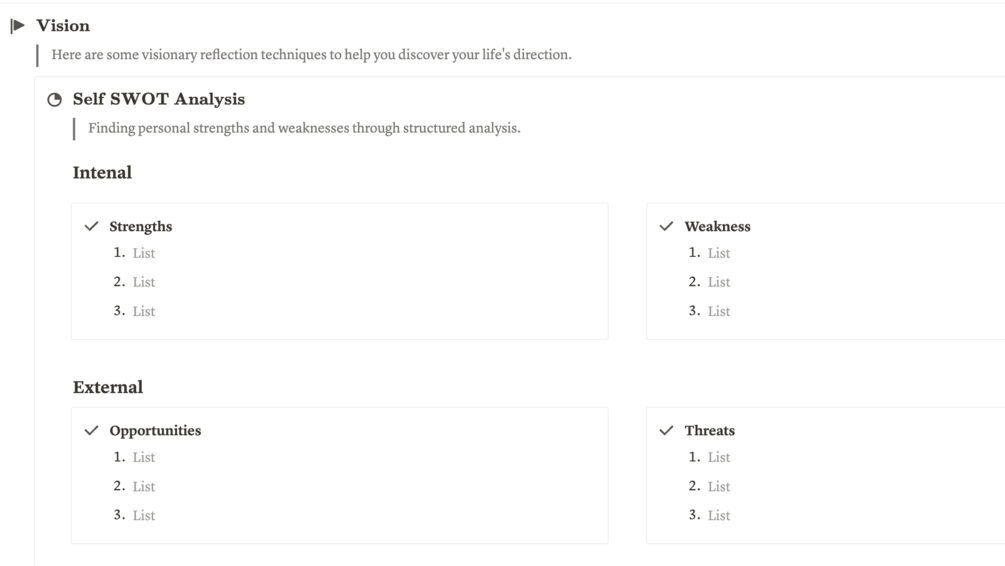Click the Threats callout title
Screen dimensions: 1005x566
pos(709,431)
